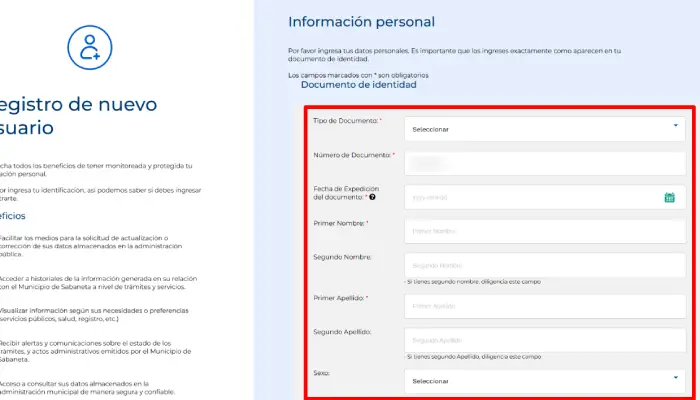The image size is (700, 400).
Task: Open the Tipo de Documento dropdown
Action: coord(545,129)
